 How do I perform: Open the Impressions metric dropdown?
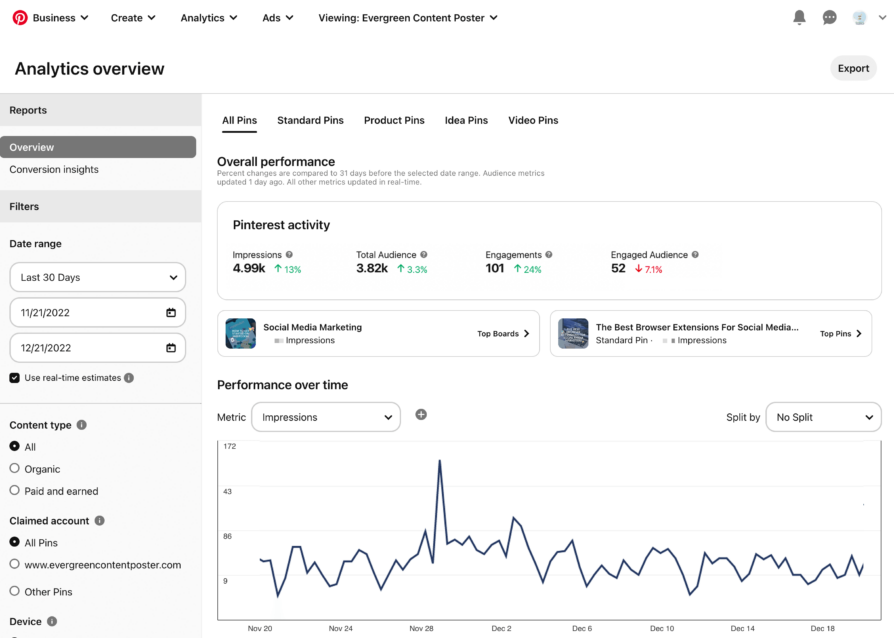coord(325,417)
